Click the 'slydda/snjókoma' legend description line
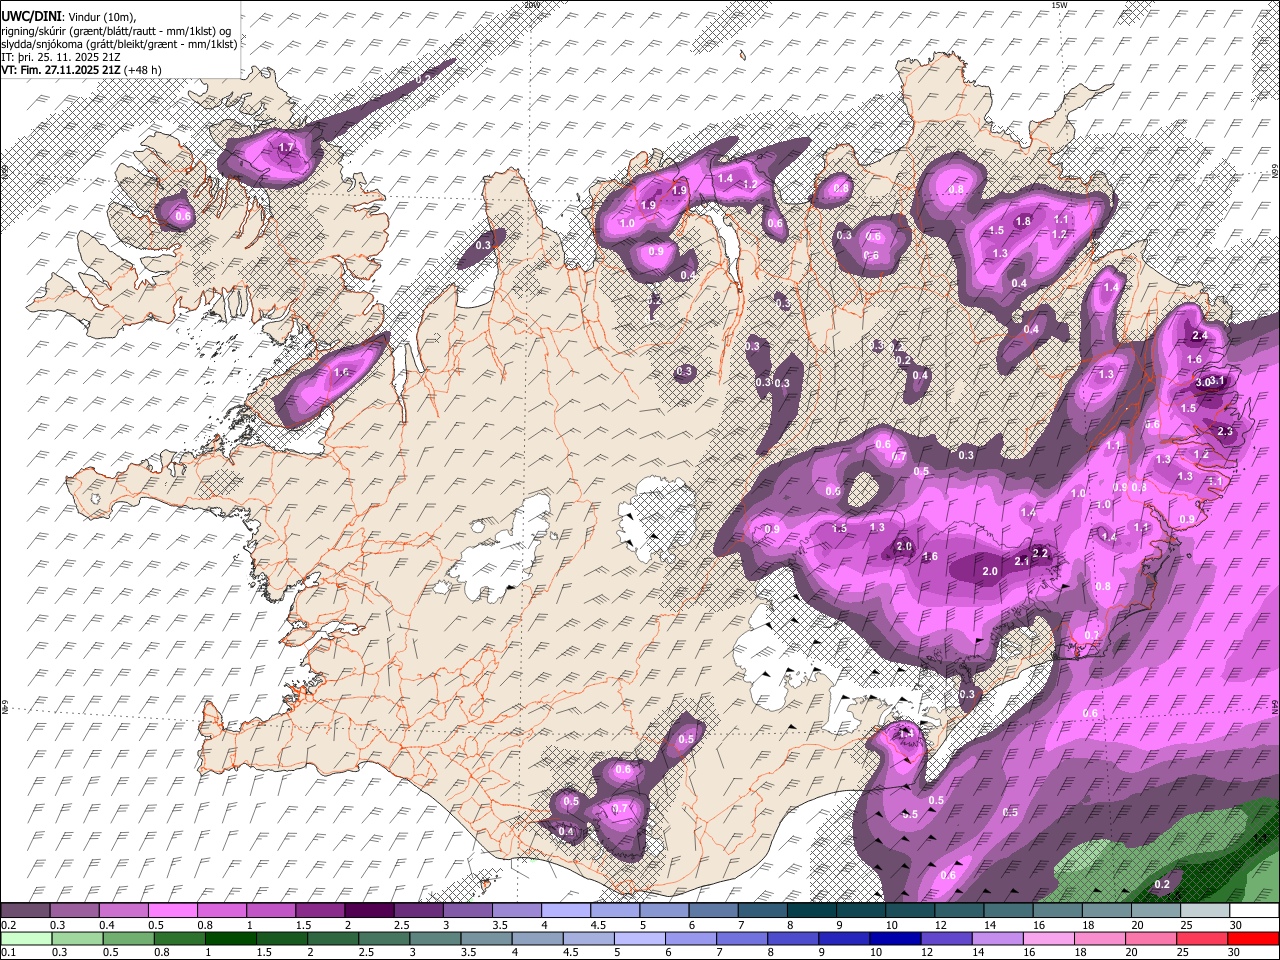The width and height of the screenshot is (1280, 960). point(119,44)
